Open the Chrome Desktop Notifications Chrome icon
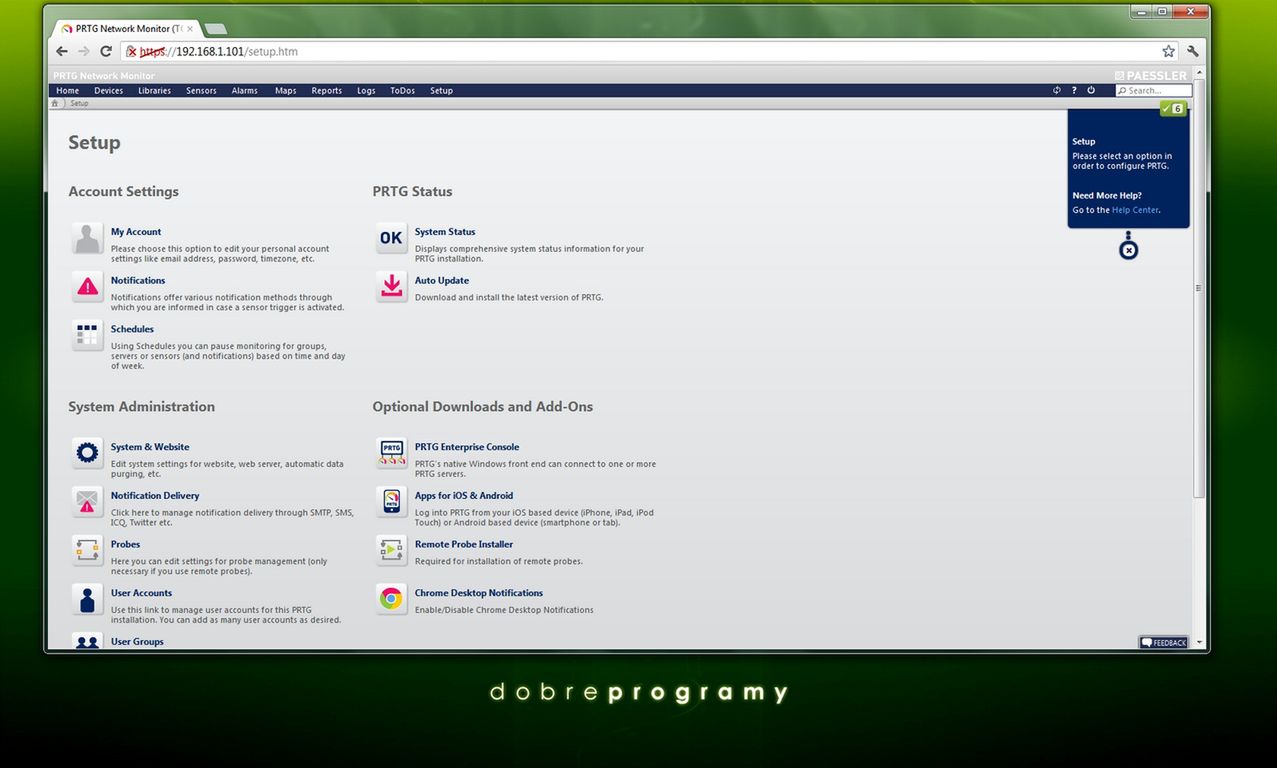 (x=391, y=599)
